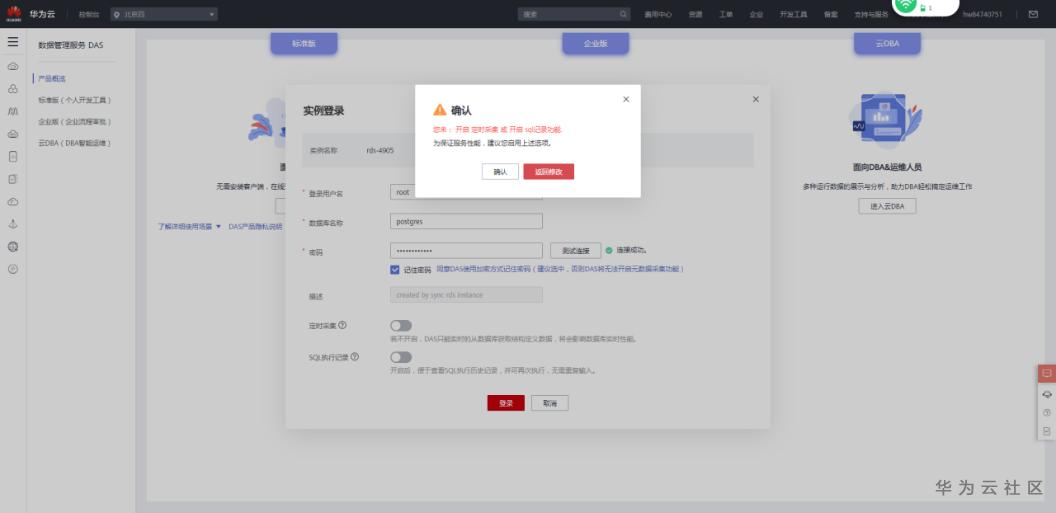Click help icon next to SQL执行记录
Screen dimensions: 1056x513
pyautogui.click(x=354, y=357)
